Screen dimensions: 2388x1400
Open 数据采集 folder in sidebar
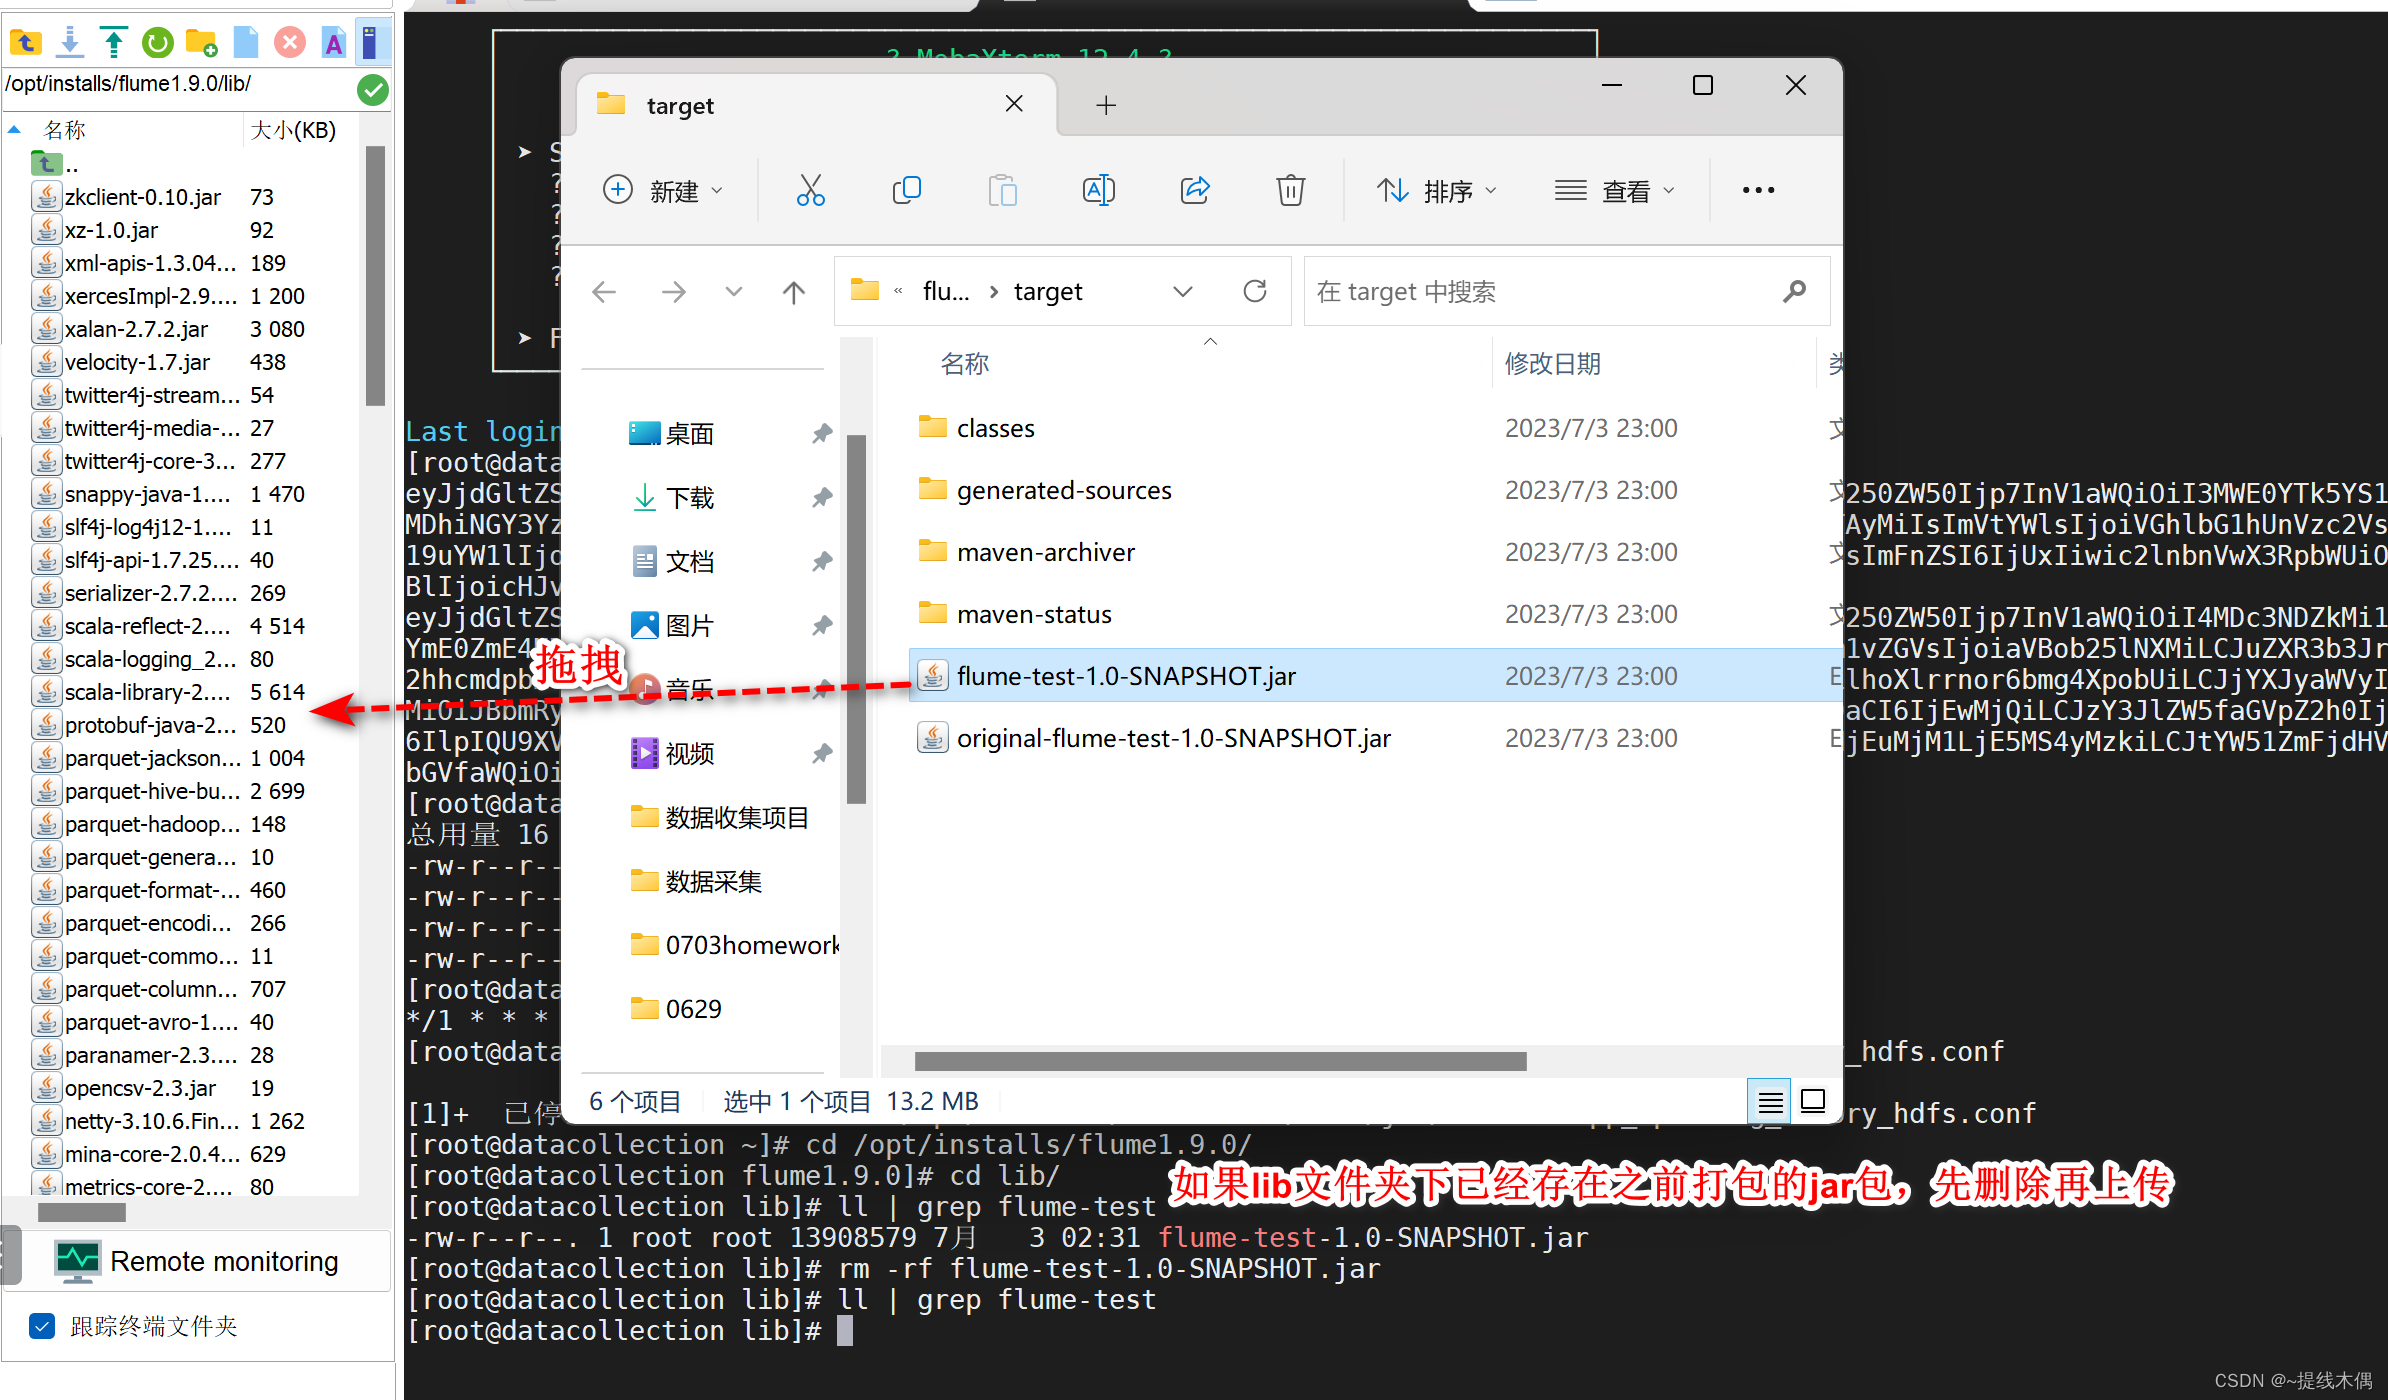697,881
